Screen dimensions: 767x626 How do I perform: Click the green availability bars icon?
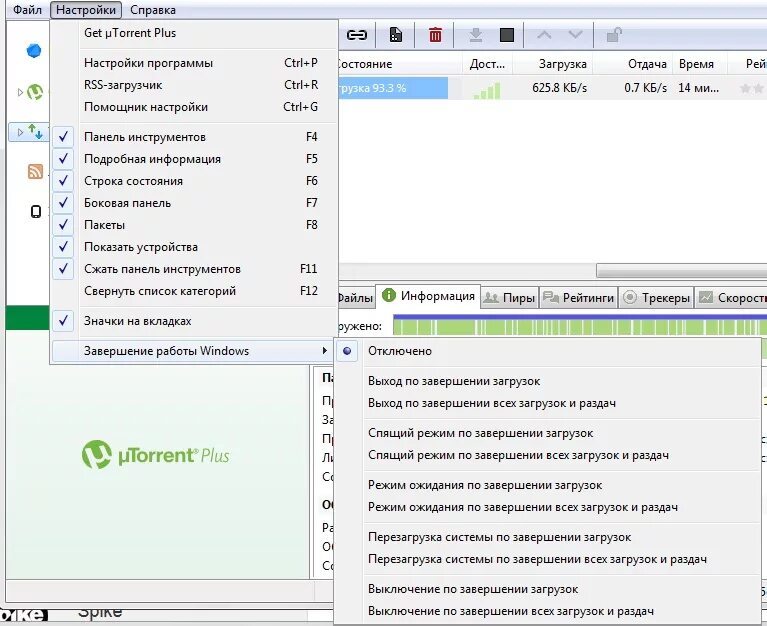pos(487,90)
